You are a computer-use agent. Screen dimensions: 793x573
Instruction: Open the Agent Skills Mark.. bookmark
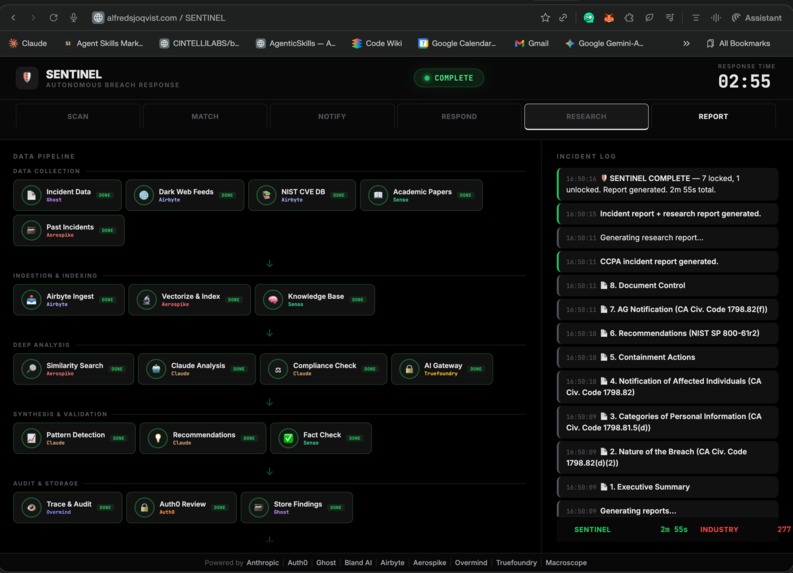[x=104, y=43]
